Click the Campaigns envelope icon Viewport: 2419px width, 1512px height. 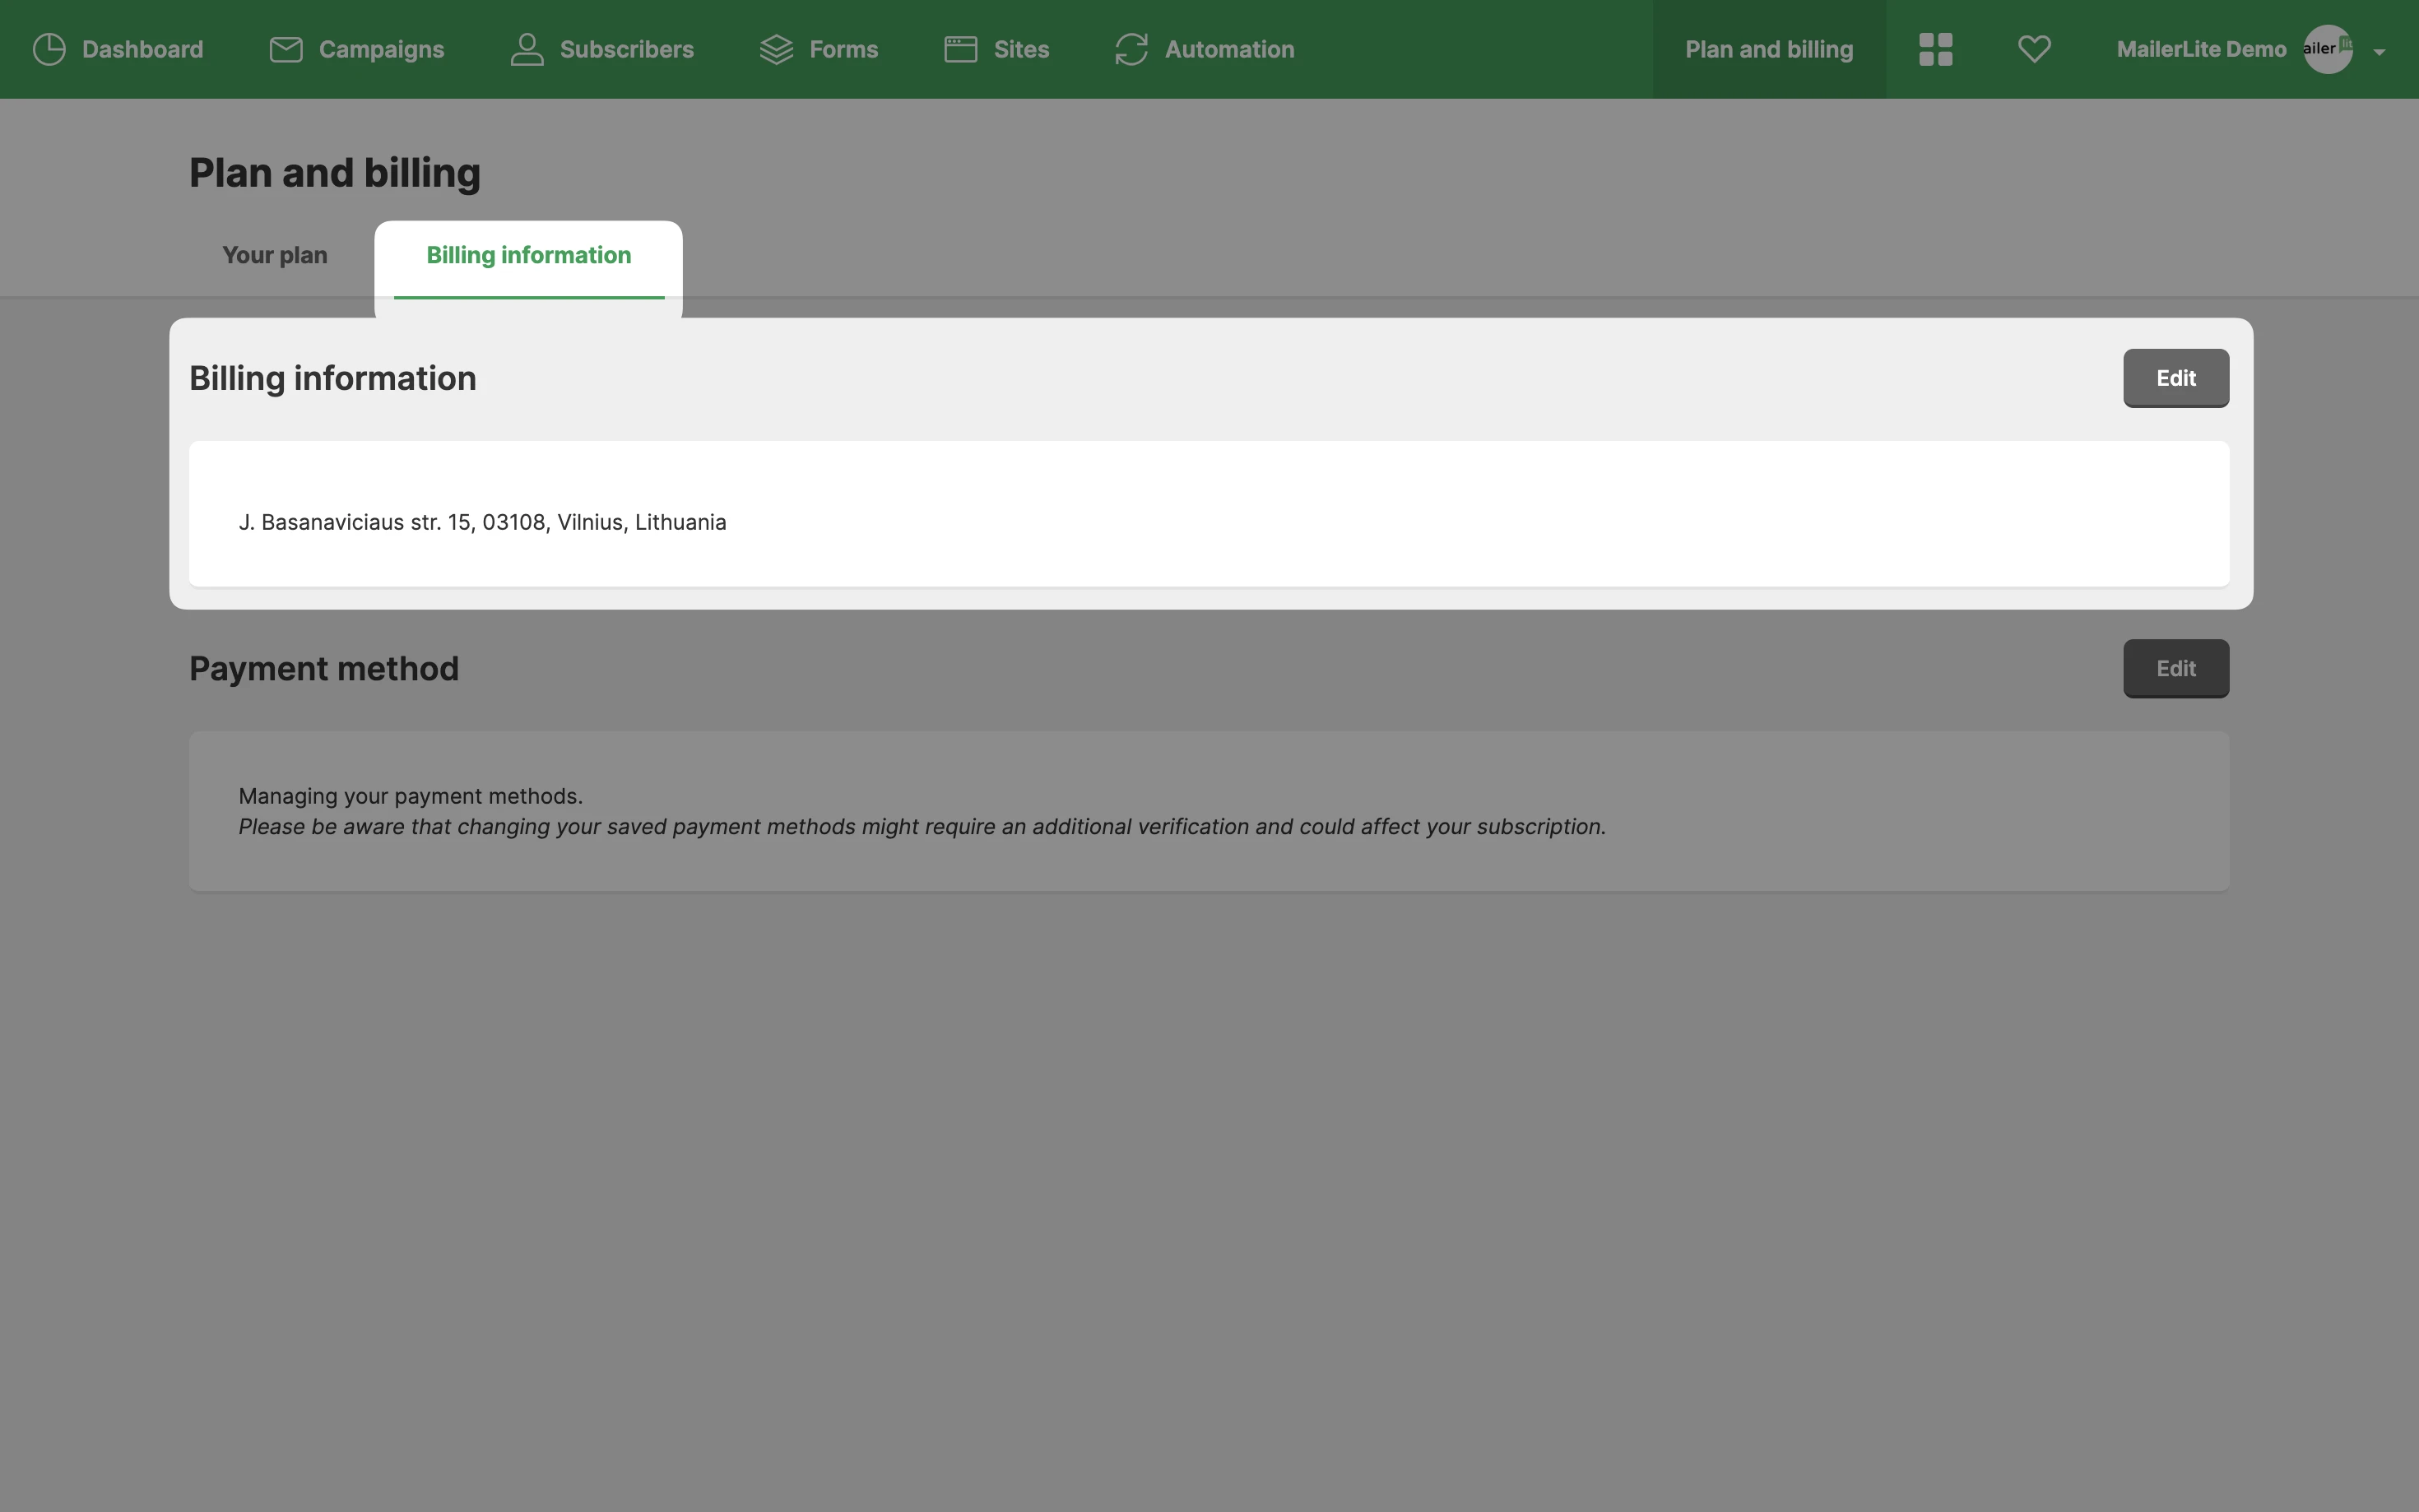[286, 49]
